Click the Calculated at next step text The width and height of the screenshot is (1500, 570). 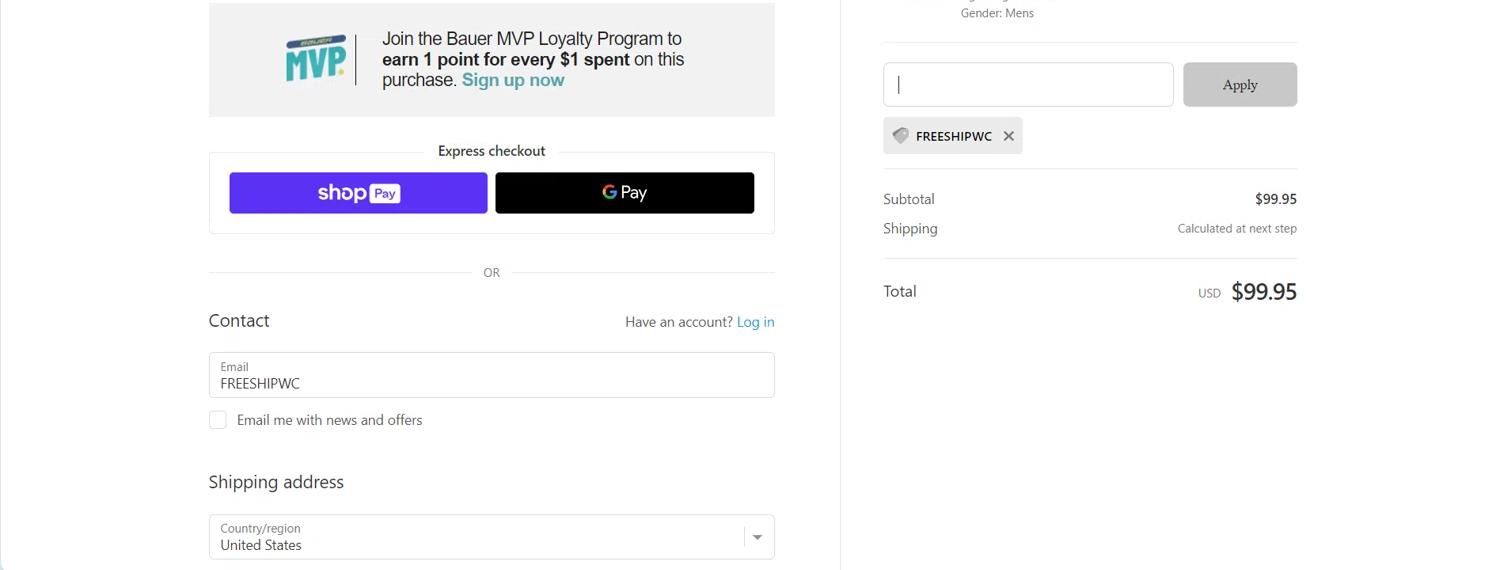pos(1237,229)
